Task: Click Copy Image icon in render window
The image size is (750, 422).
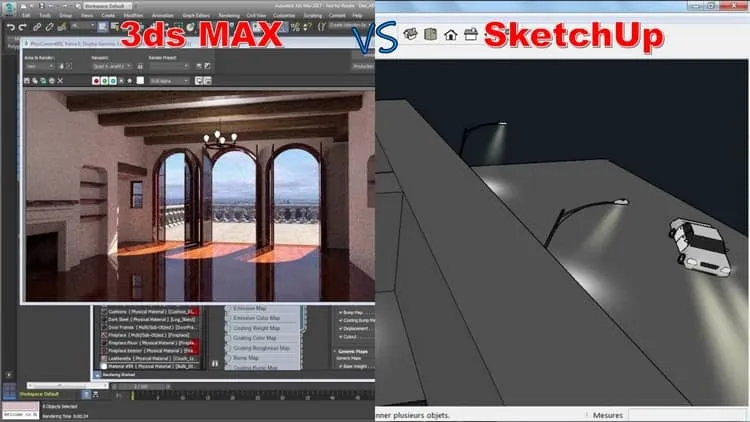Action: pos(35,81)
